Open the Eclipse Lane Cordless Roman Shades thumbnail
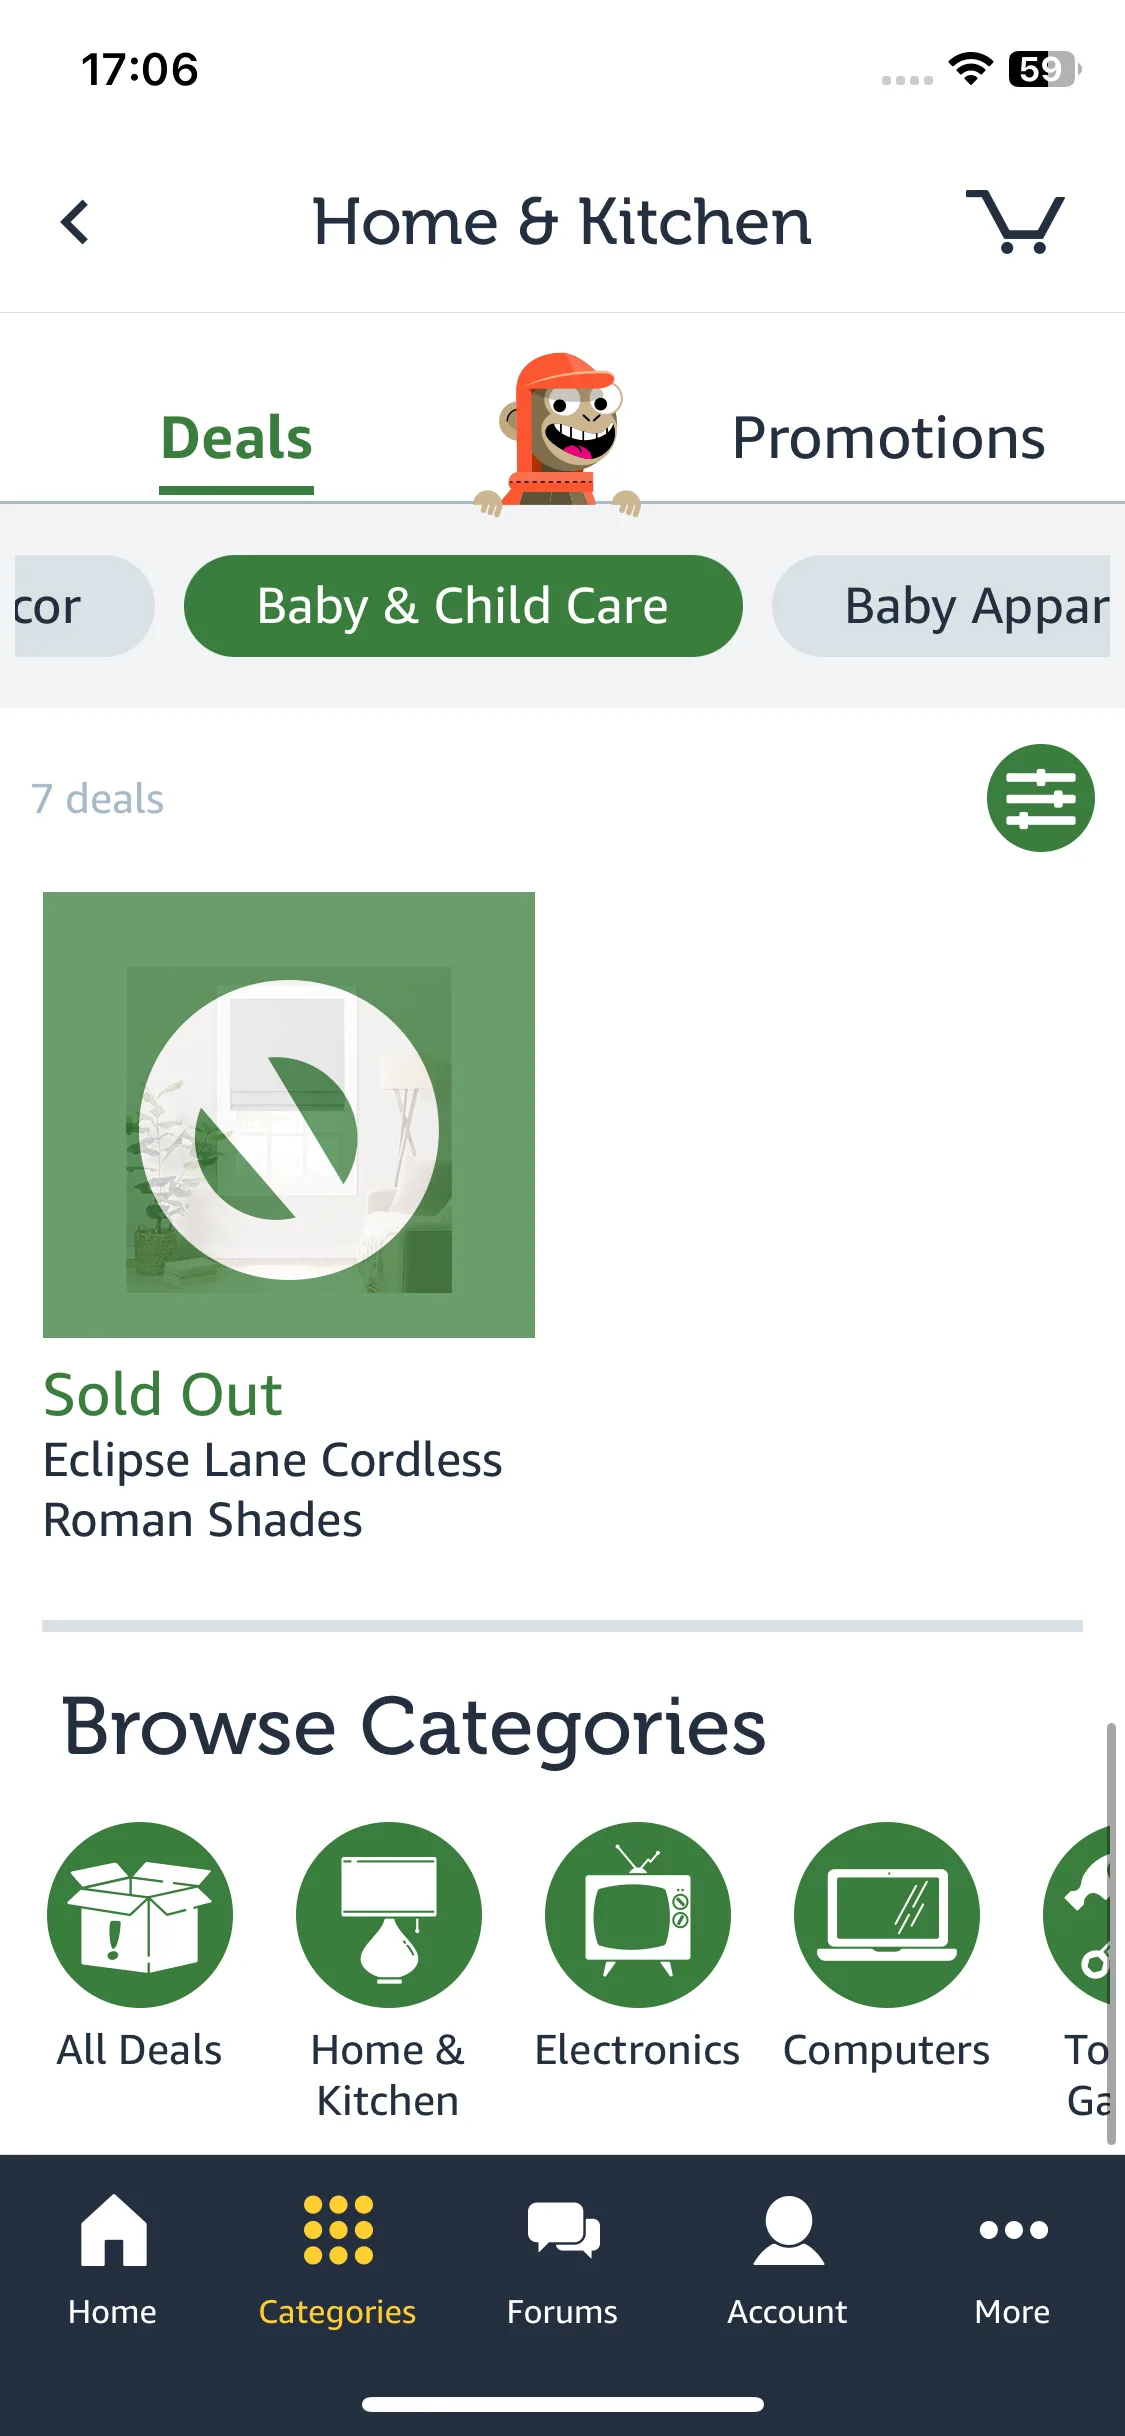This screenshot has width=1125, height=2436. 289,1115
